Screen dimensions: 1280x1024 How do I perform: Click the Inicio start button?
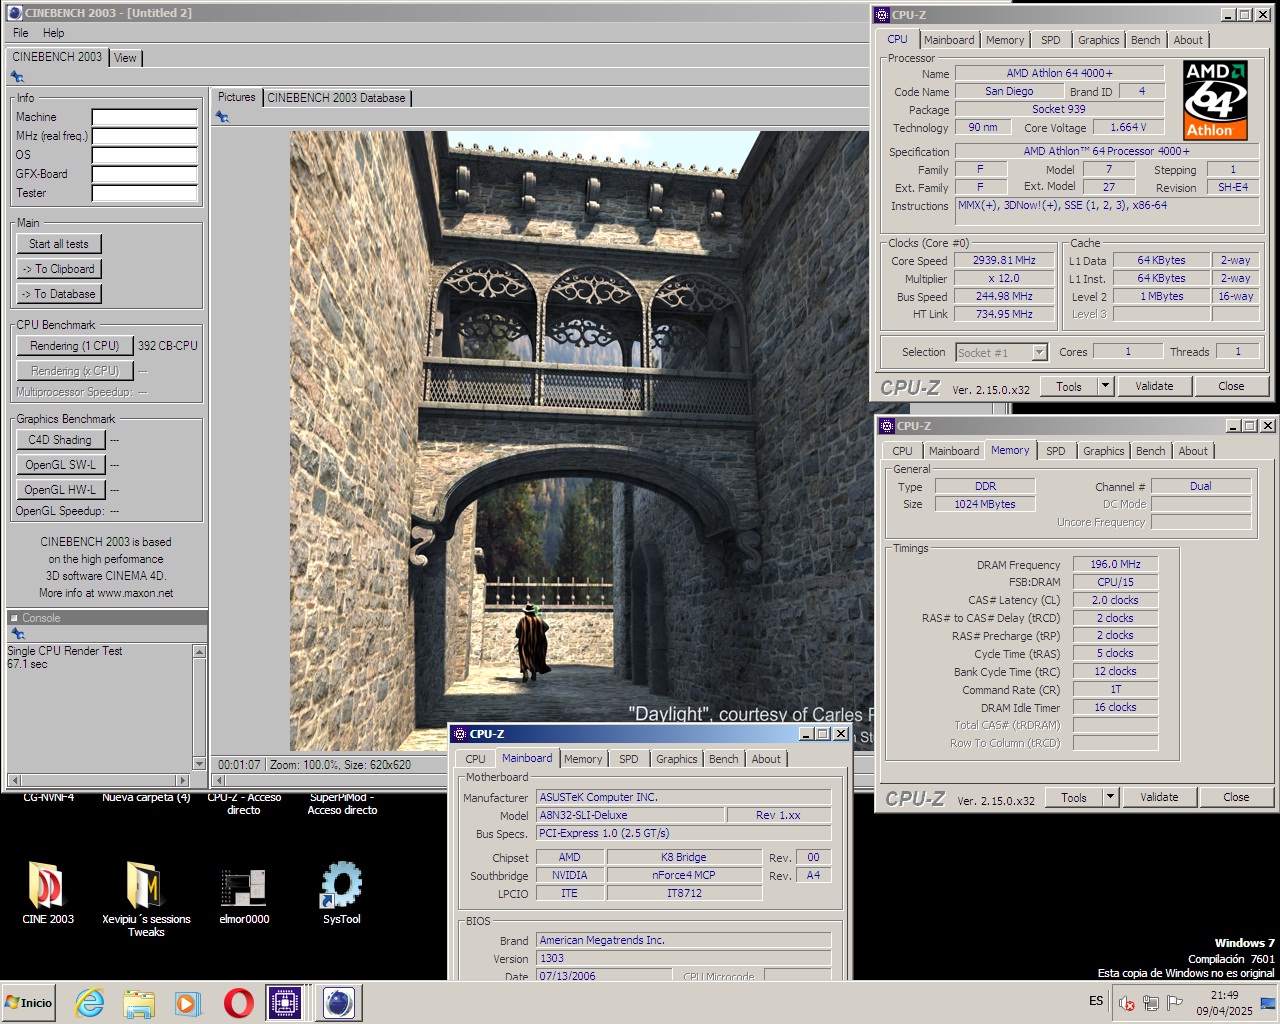(x=28, y=1002)
